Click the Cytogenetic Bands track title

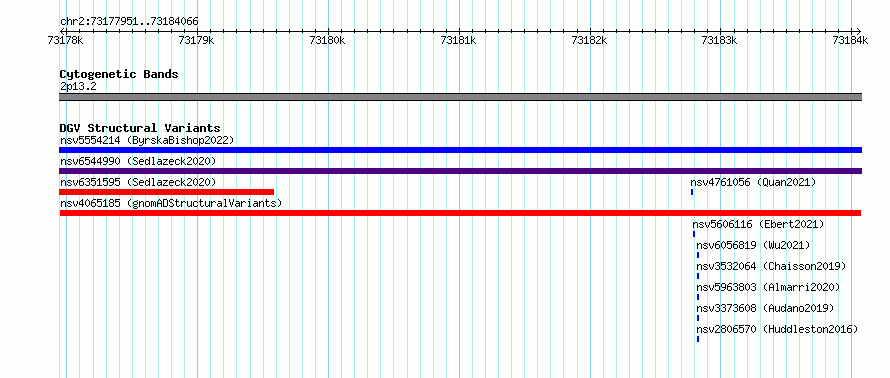(119, 74)
